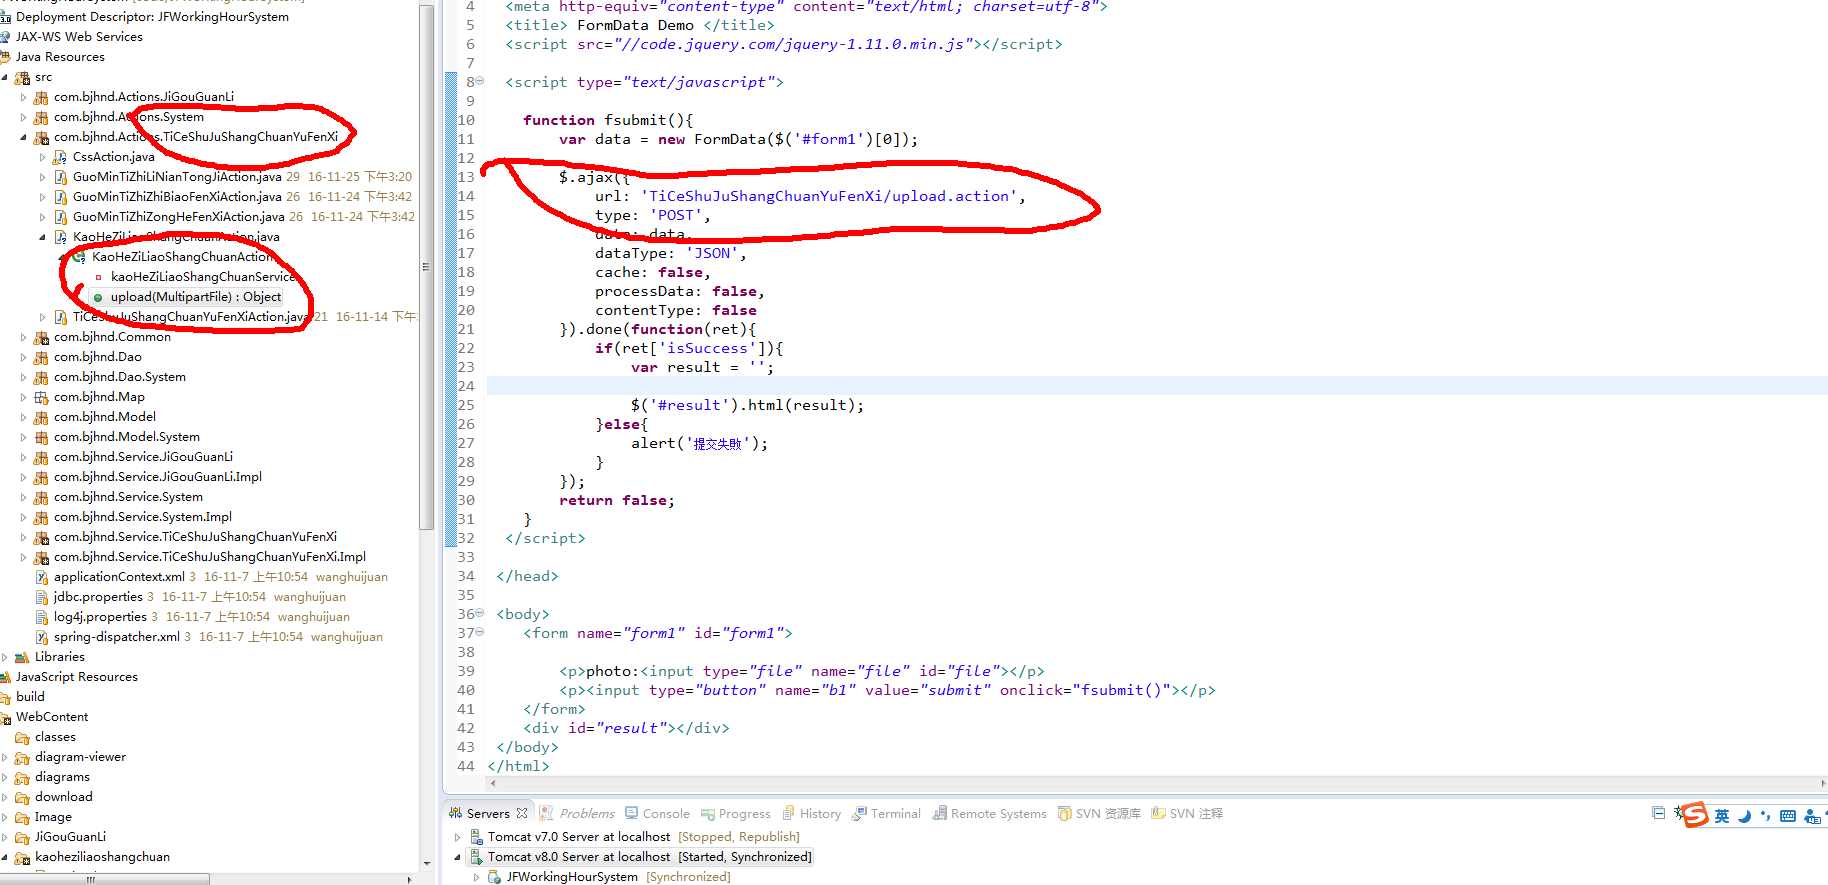1828x885 pixels.
Task: Expand com.bjhnd.Common package
Action: point(24,337)
